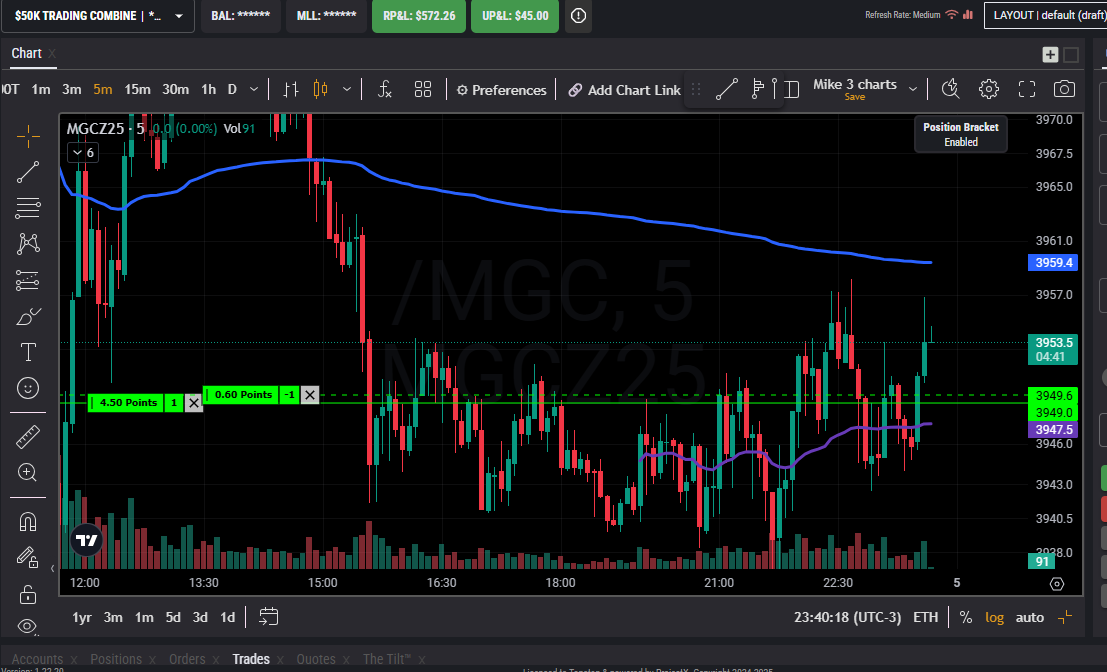Click the UP&L $45.00 badge

(515, 16)
